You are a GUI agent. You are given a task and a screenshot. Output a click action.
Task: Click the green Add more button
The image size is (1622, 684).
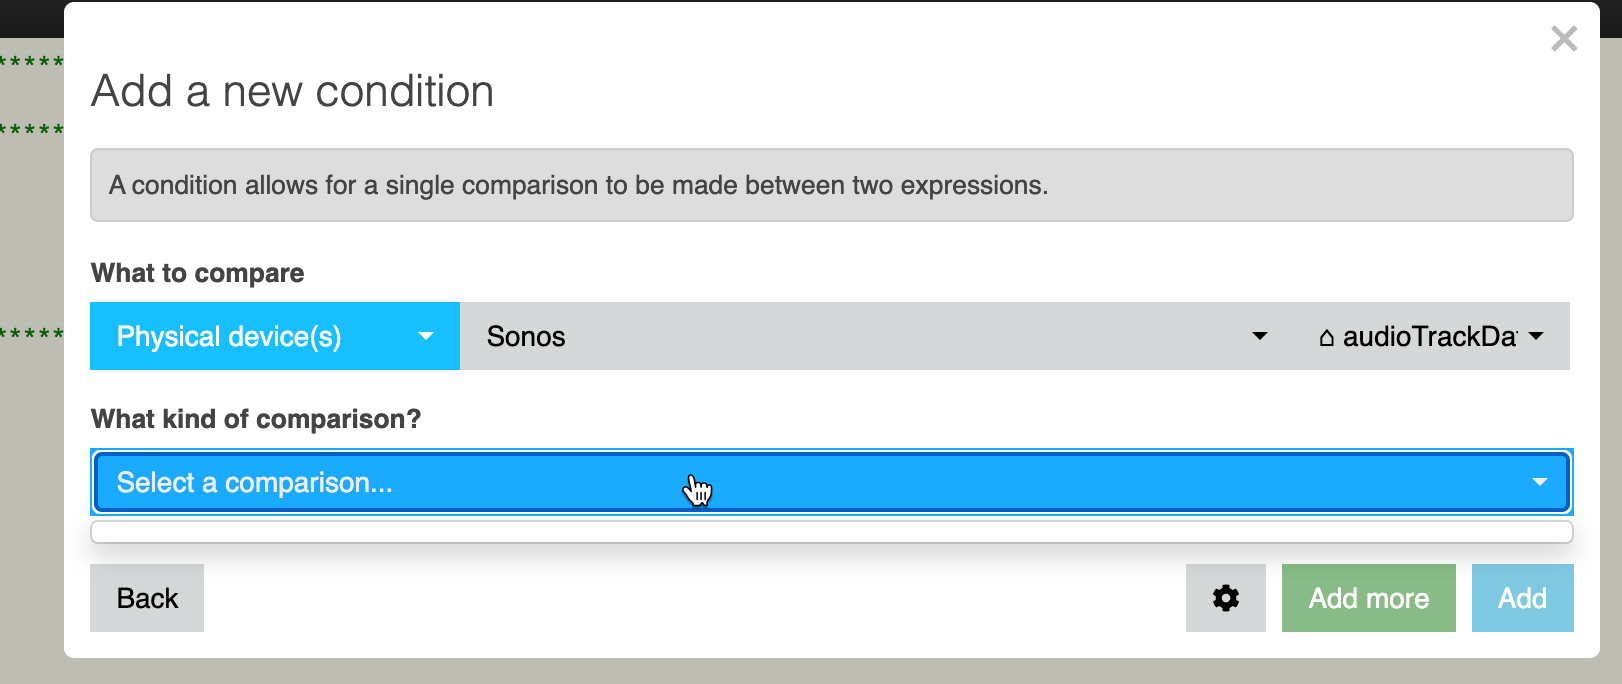[x=1369, y=598]
